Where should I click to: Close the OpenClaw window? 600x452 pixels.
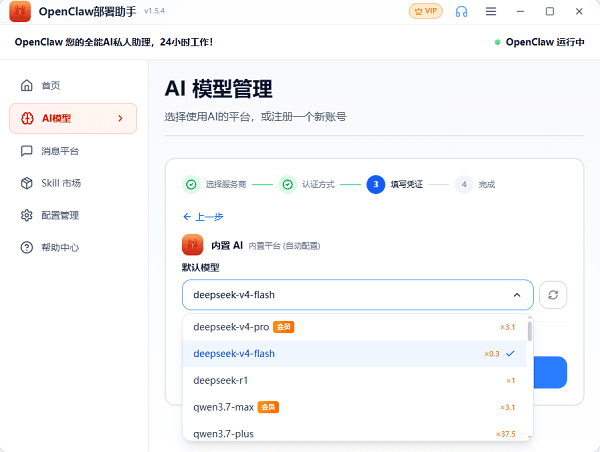579,11
